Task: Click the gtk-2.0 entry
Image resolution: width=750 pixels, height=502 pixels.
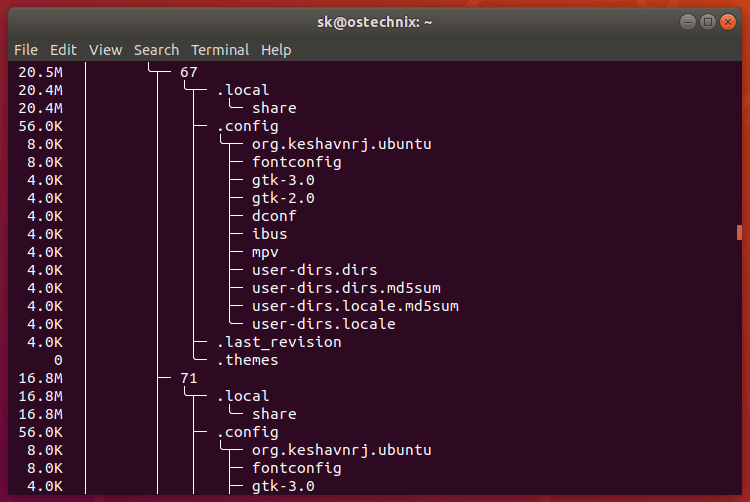Action: (x=283, y=198)
